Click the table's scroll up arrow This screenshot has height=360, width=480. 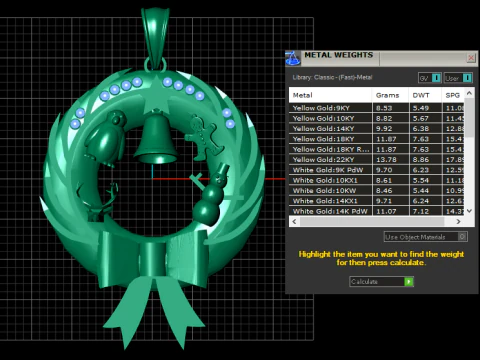[x=469, y=93]
